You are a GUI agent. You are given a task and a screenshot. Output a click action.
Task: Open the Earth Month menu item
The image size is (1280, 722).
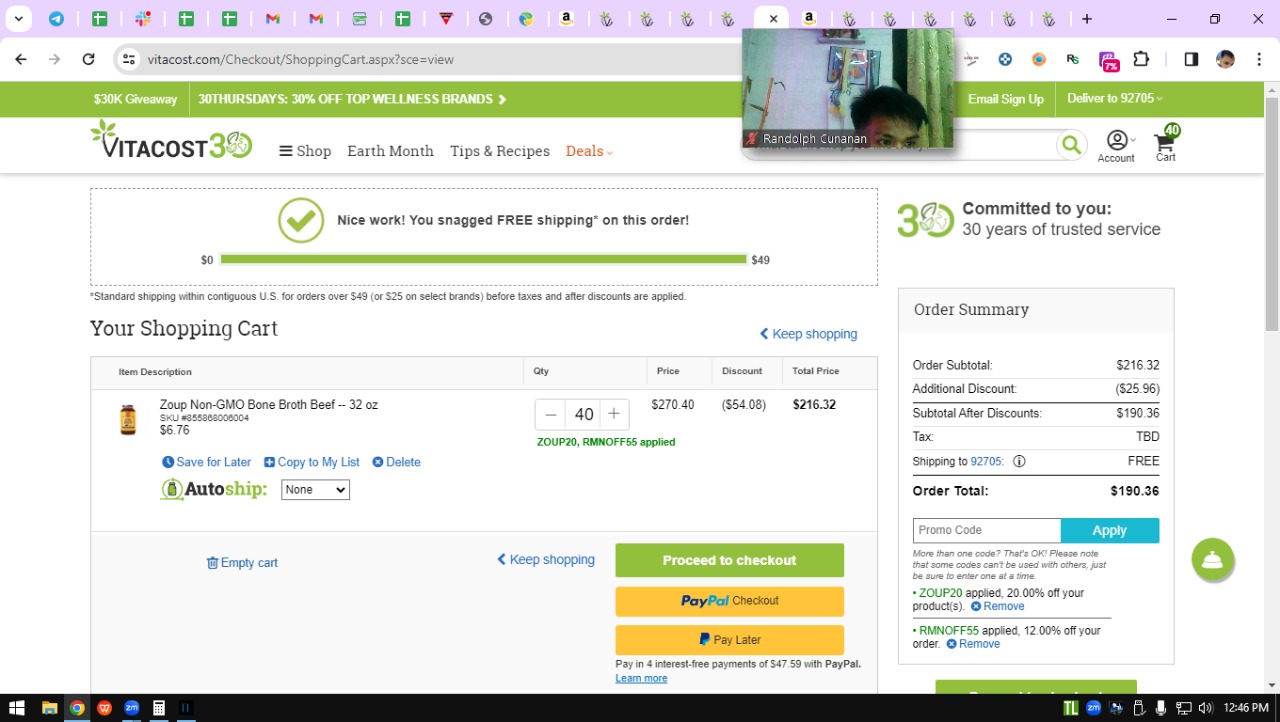tap(390, 151)
